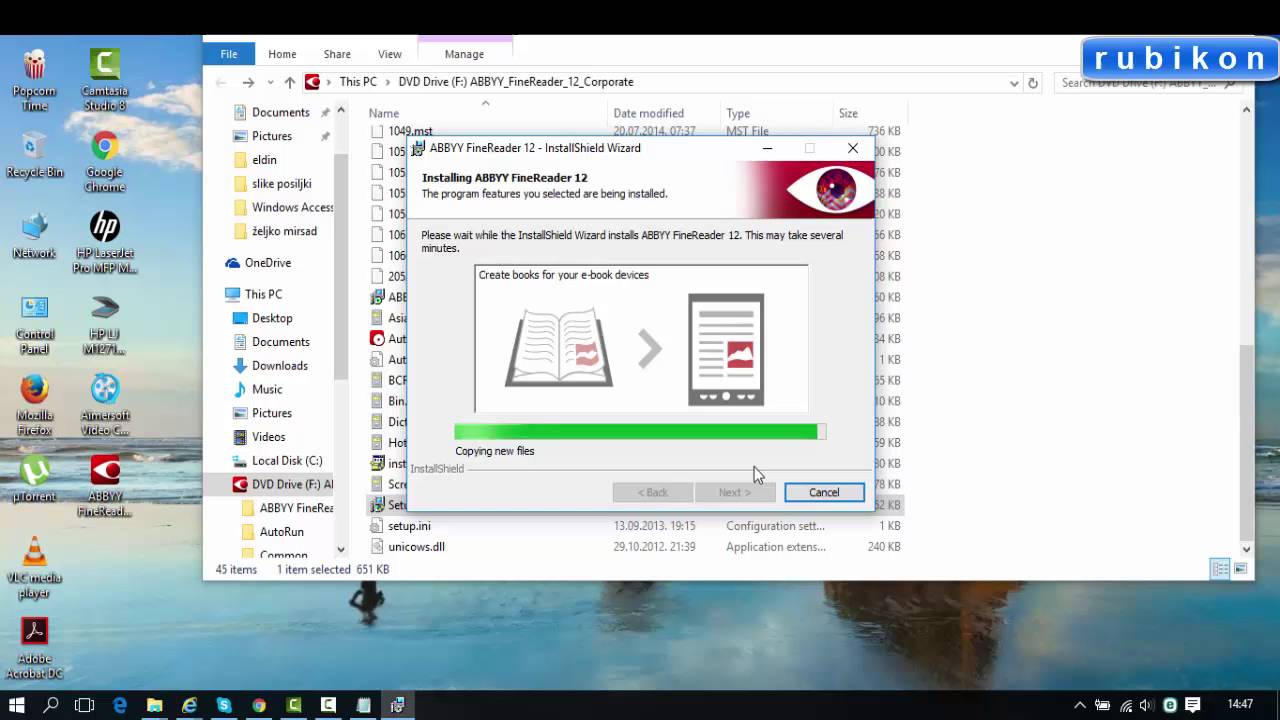Open the Recycle Bin on desktop

(x=35, y=155)
